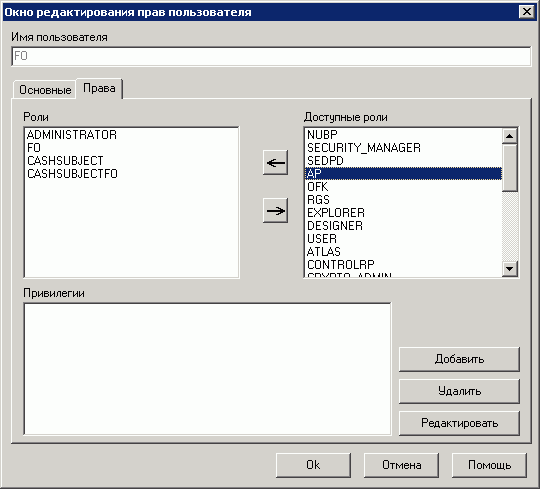This screenshot has height=489, width=540.
Task: Click scroll up arrow in available roles list
Action: [x=510, y=136]
